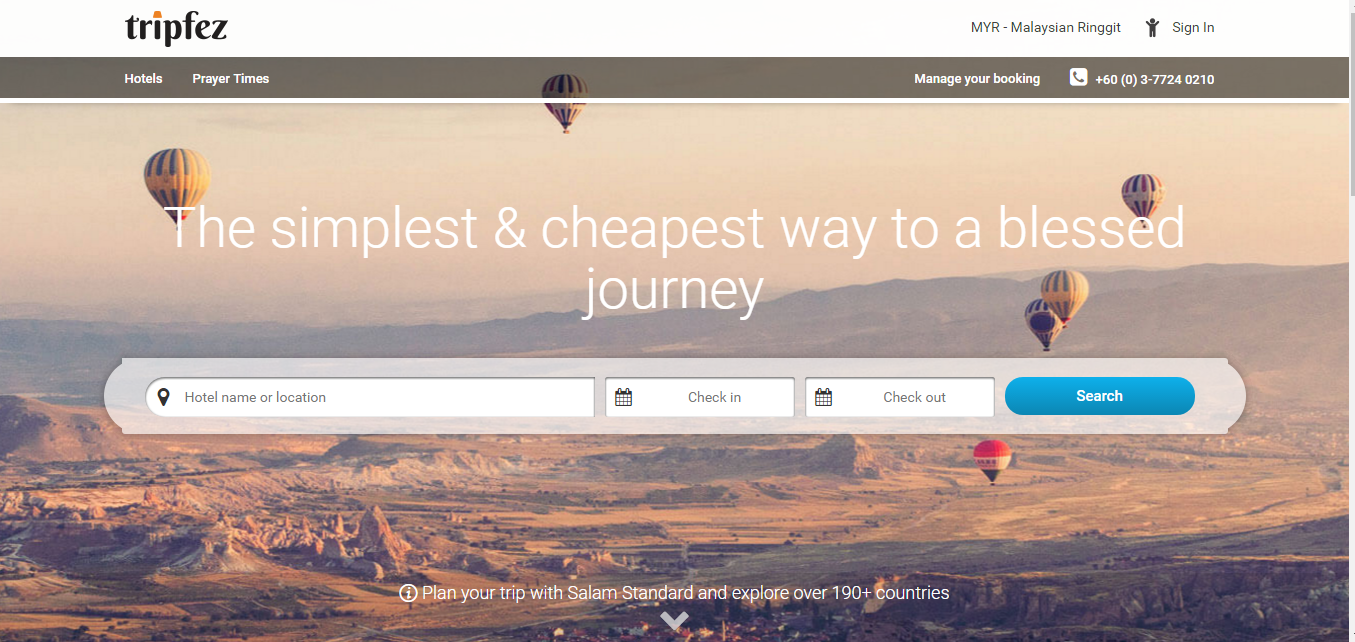The height and width of the screenshot is (642, 1355).
Task: Click the location pin icon in search box
Action: 164,397
